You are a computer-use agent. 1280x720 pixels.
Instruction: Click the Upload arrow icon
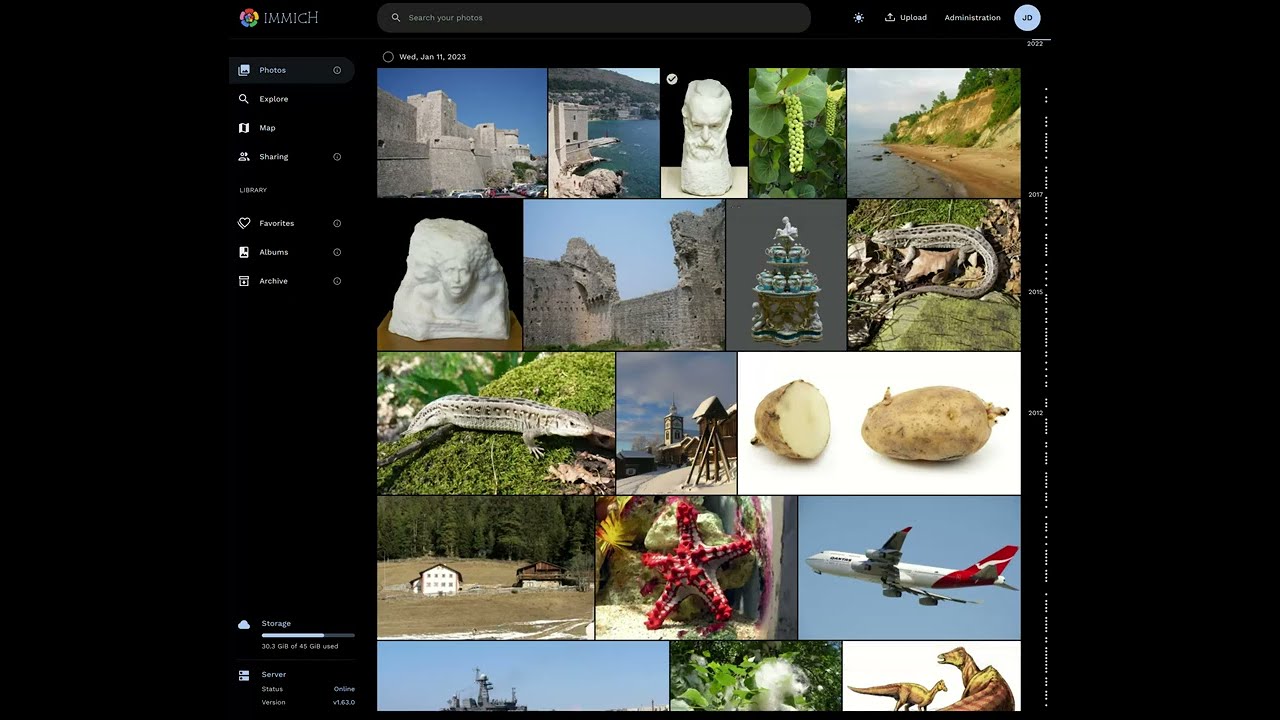890,17
